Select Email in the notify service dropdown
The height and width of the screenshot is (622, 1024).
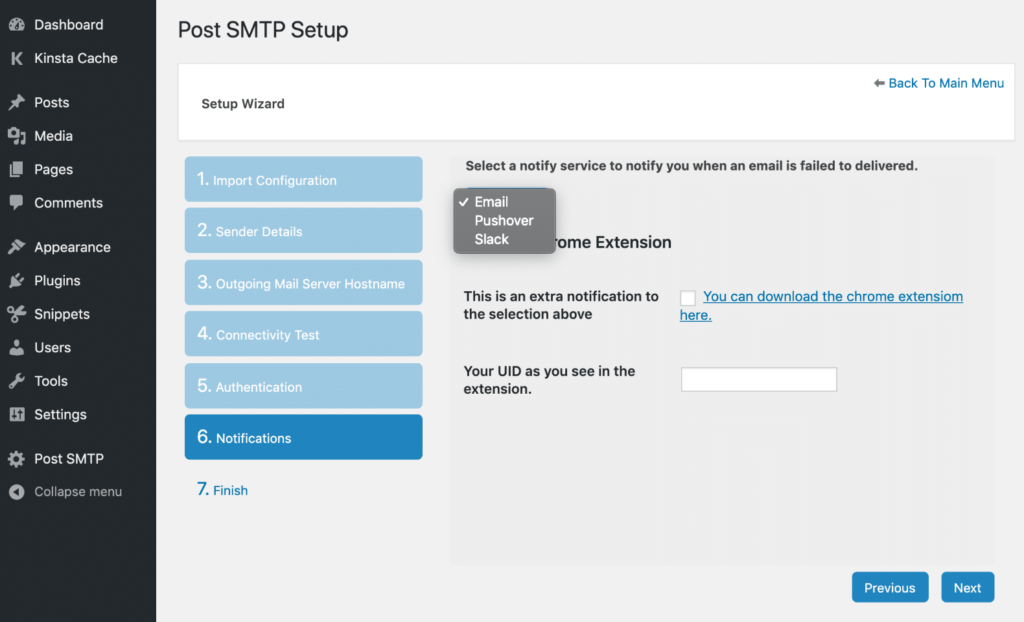point(490,202)
